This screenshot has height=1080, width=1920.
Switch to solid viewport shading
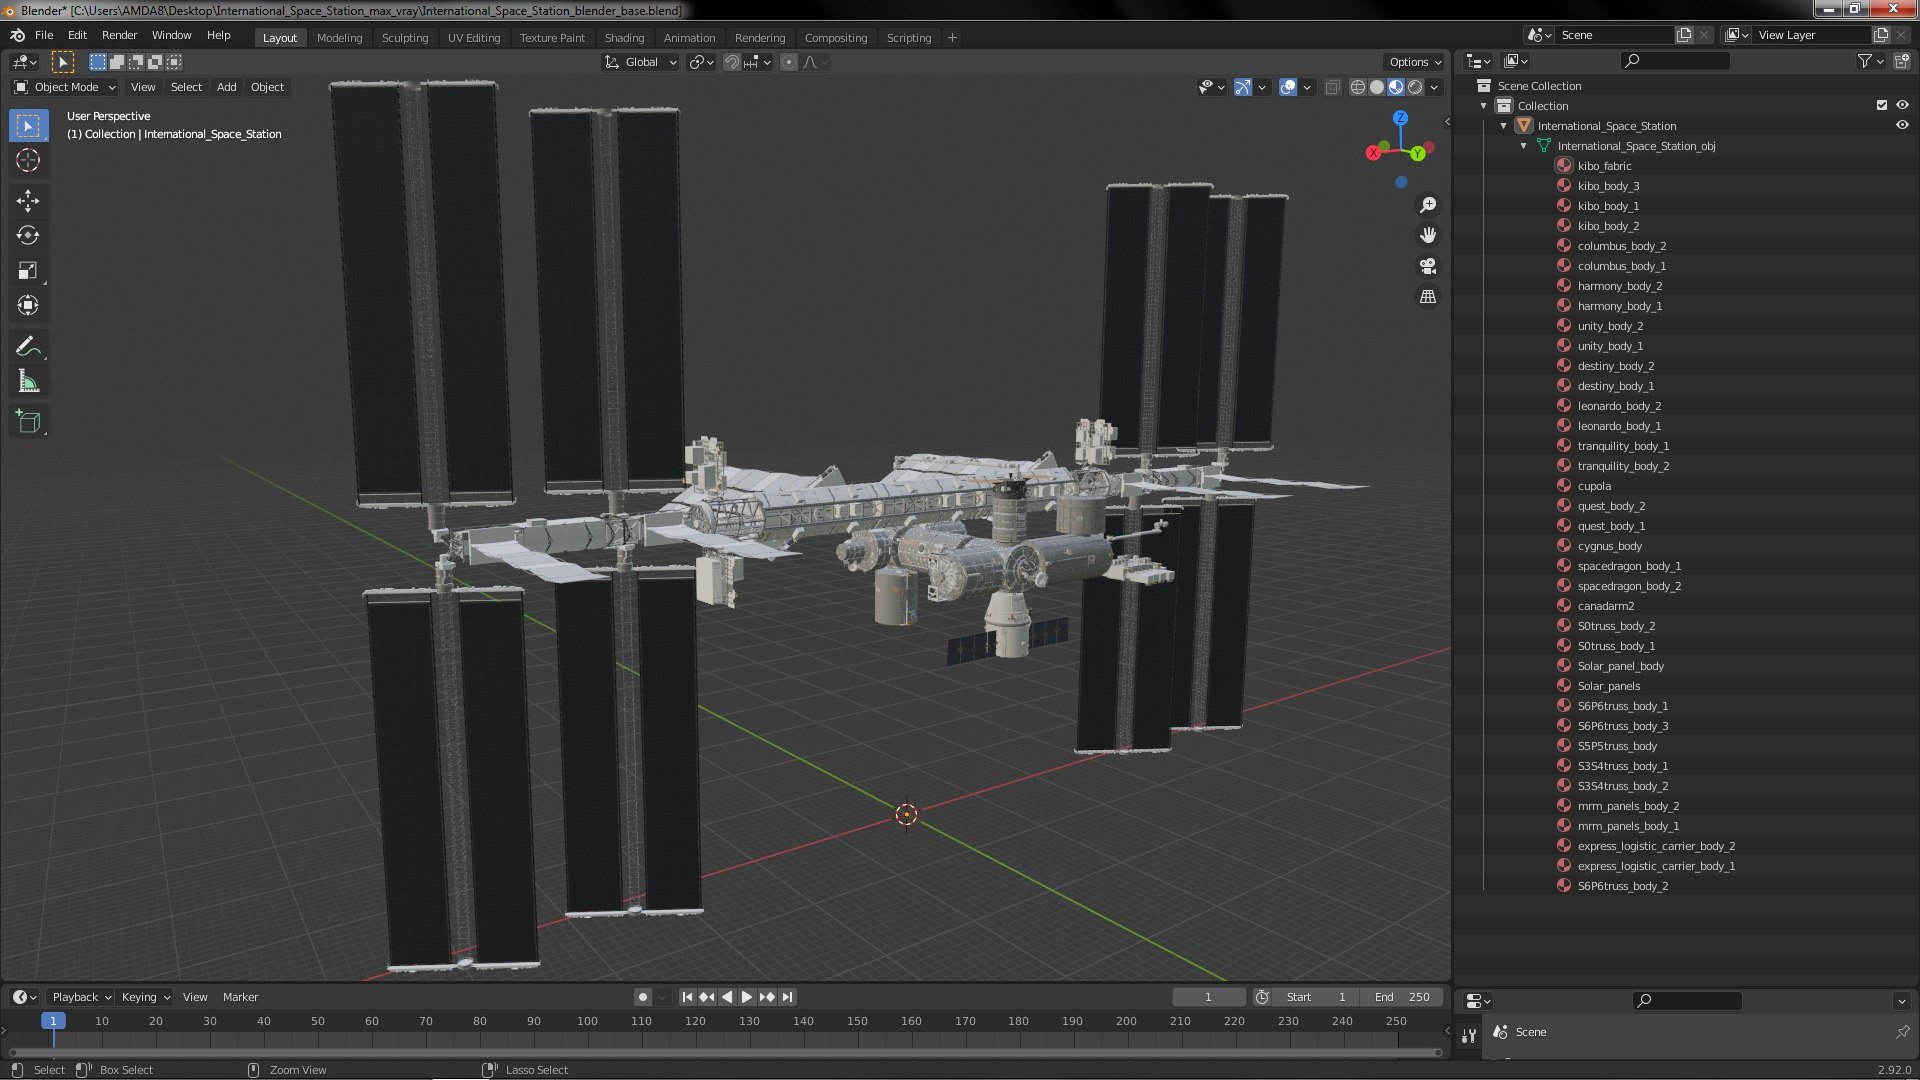coord(1377,87)
